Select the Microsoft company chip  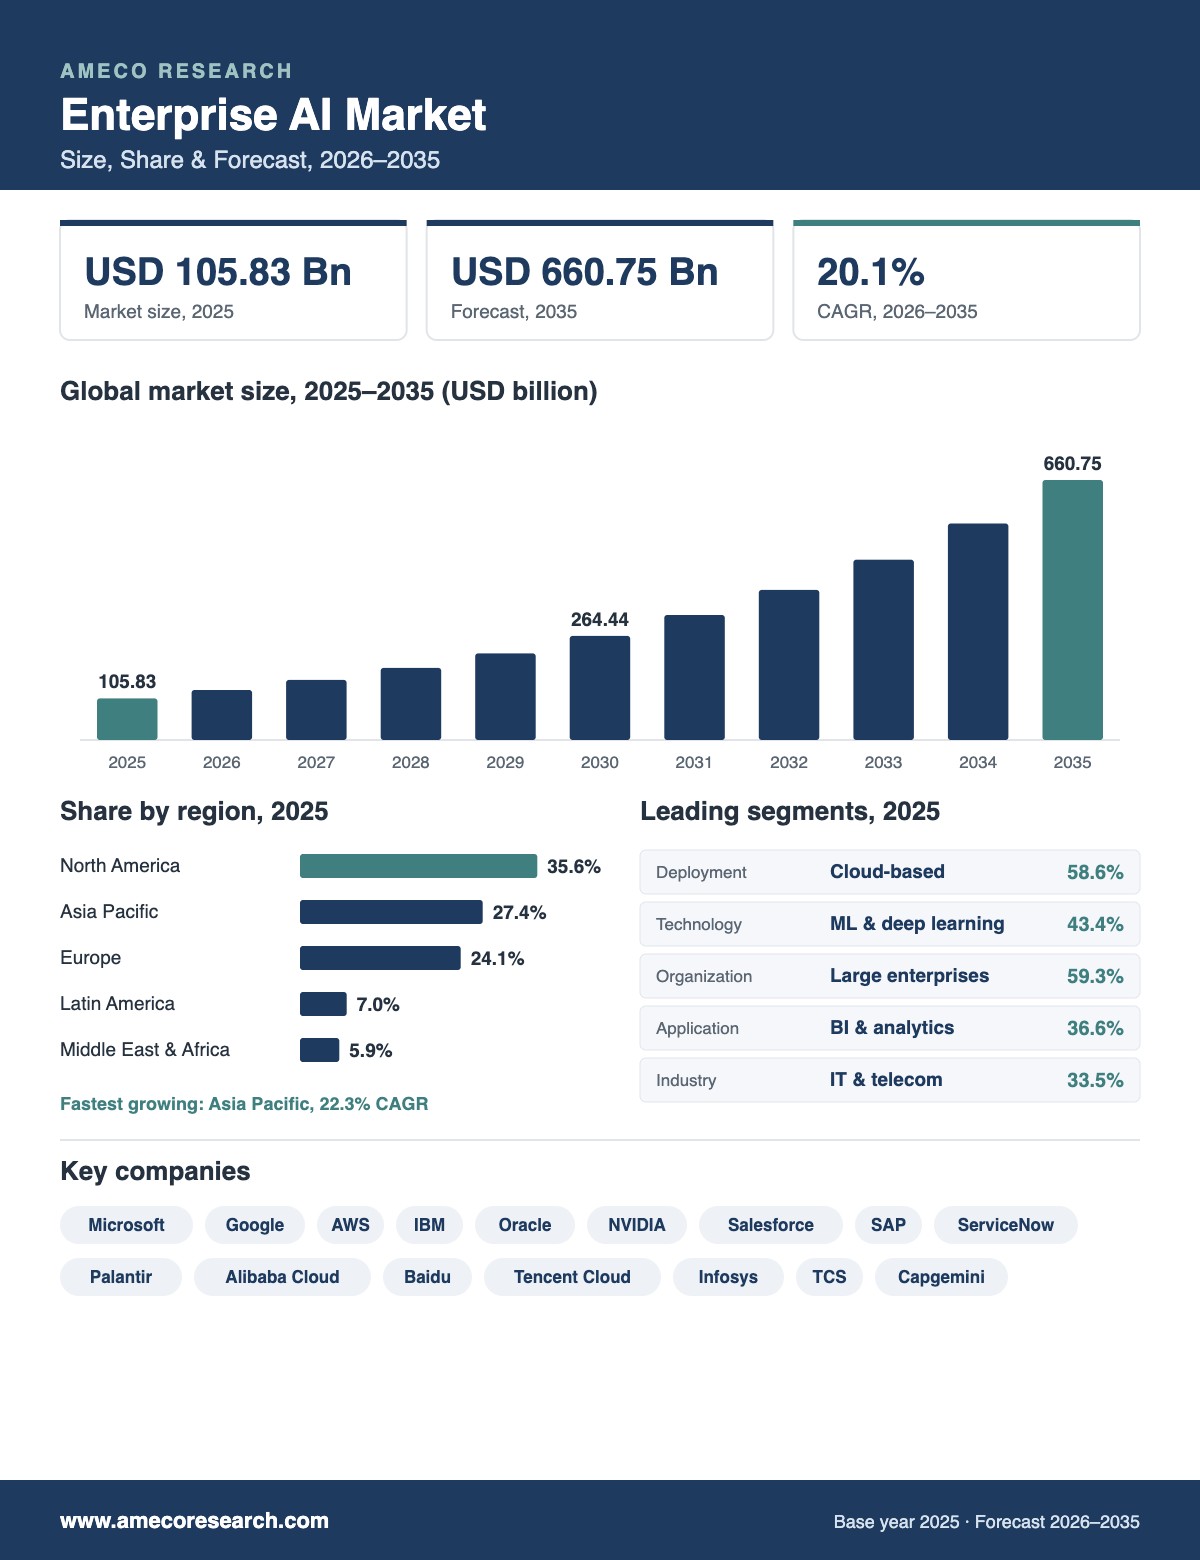click(x=126, y=1225)
